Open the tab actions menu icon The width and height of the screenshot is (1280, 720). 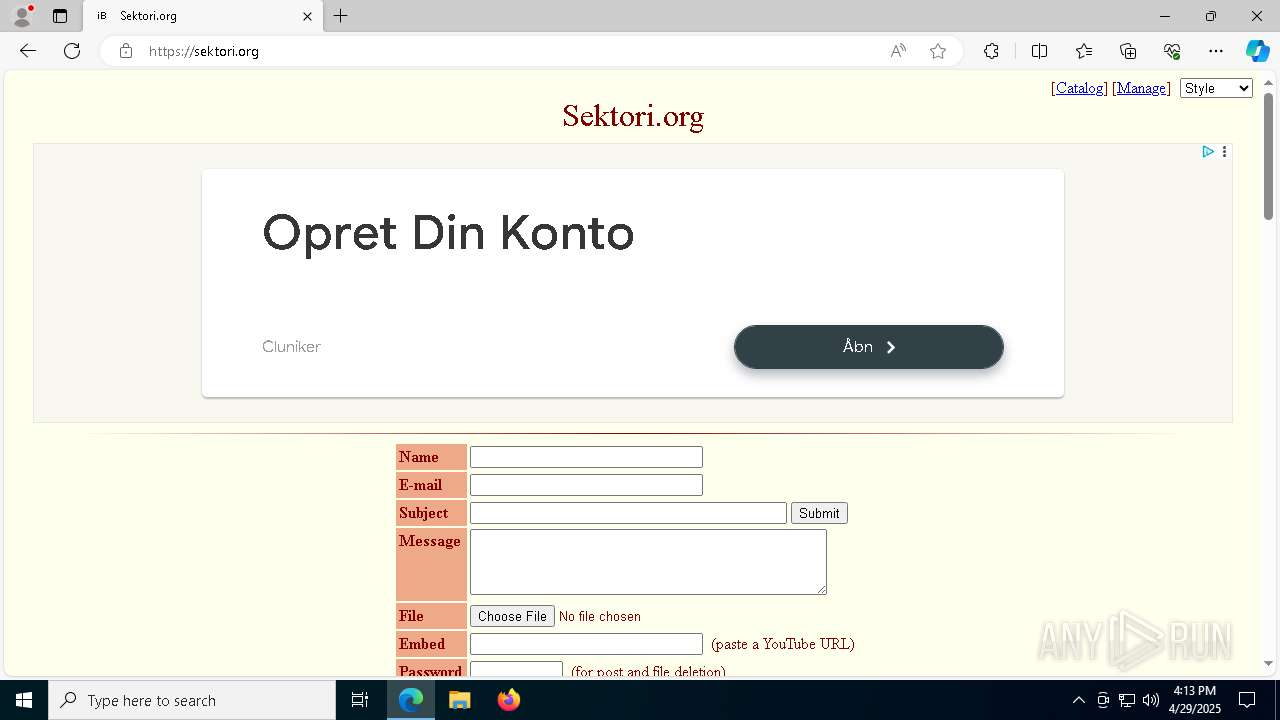pyautogui.click(x=60, y=16)
